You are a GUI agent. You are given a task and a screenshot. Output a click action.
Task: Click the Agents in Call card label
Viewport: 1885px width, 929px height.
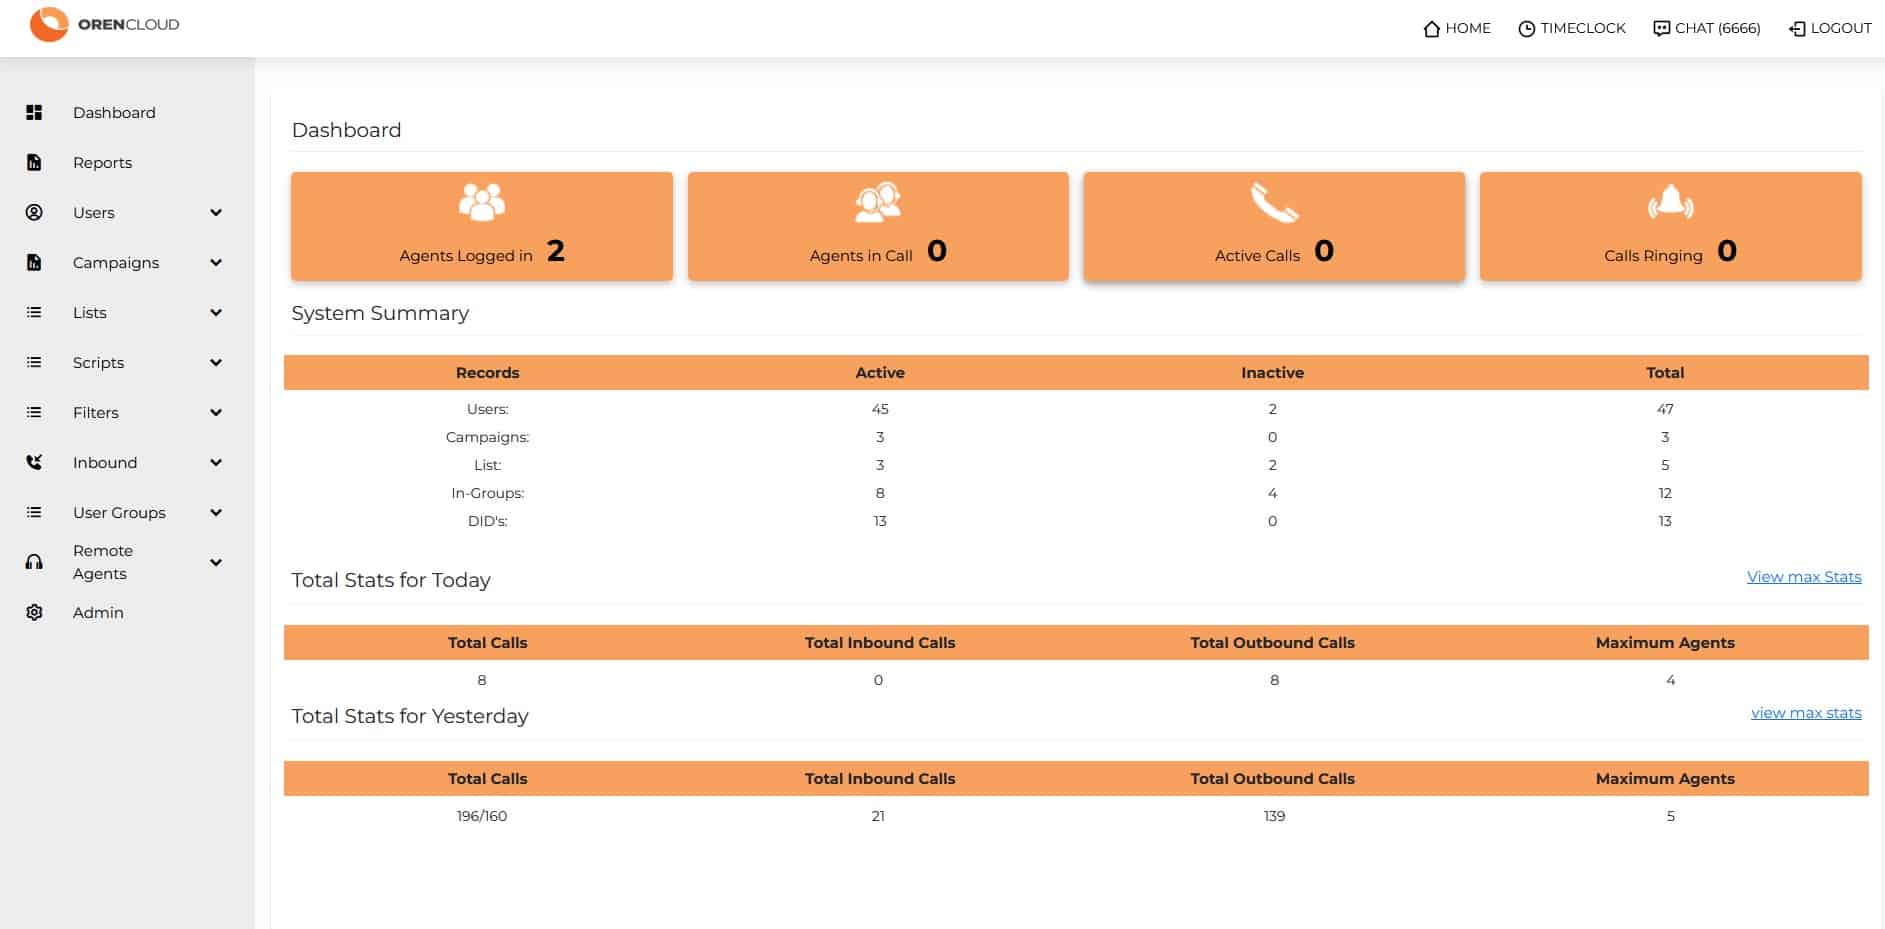(861, 256)
